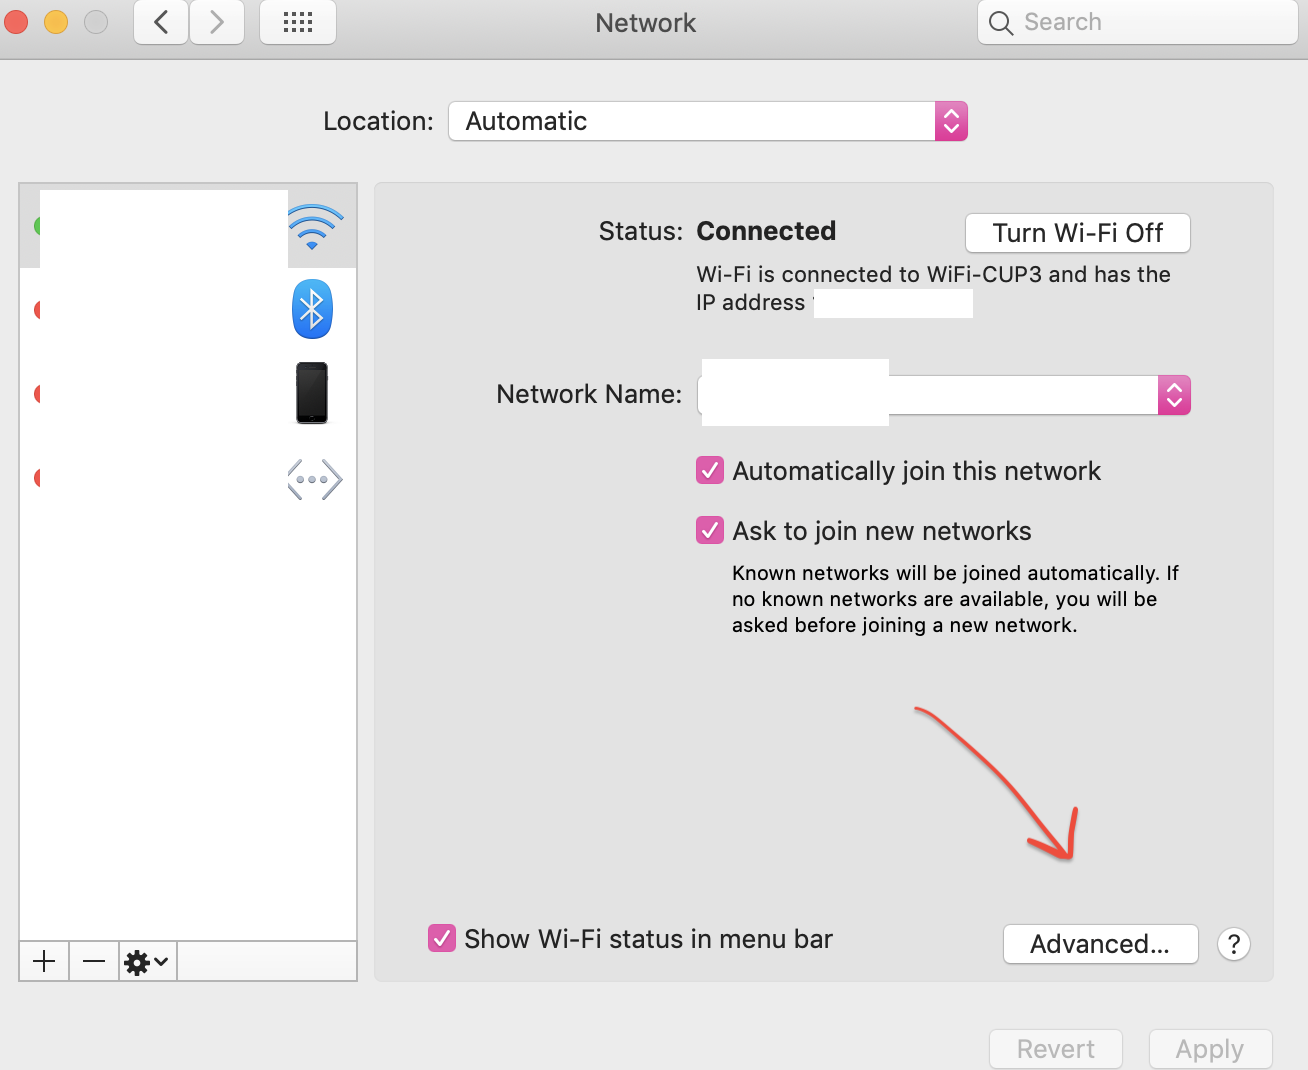Open the Location dropdown

click(708, 121)
